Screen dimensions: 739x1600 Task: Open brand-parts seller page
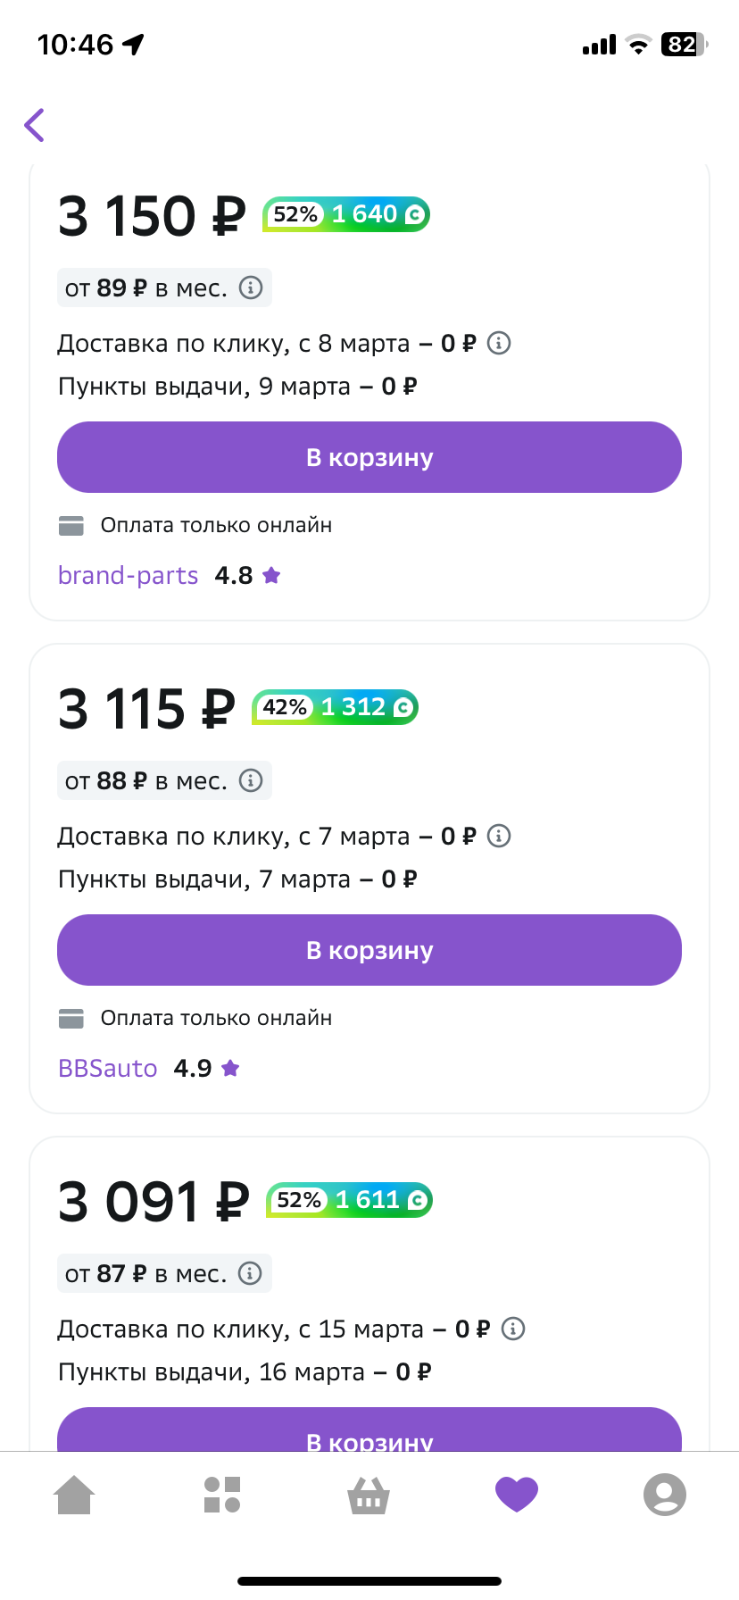pyautogui.click(x=128, y=576)
